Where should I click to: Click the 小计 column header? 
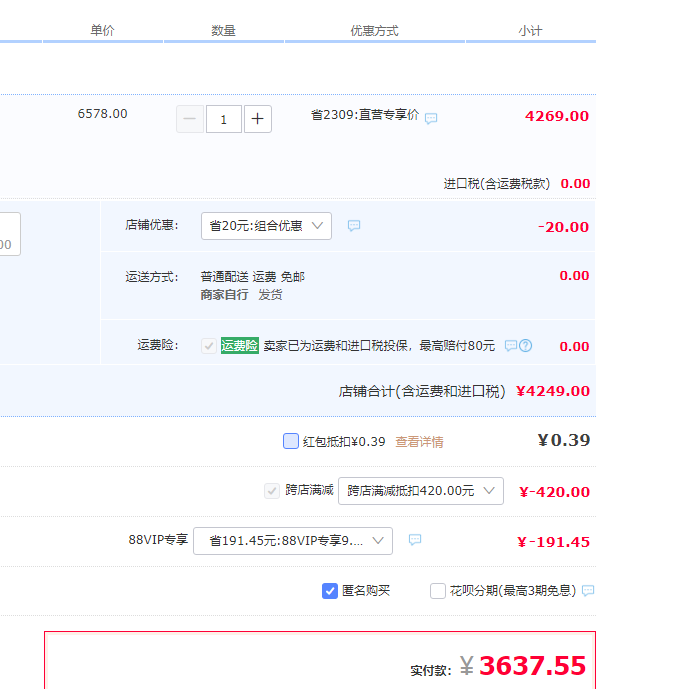(x=530, y=31)
